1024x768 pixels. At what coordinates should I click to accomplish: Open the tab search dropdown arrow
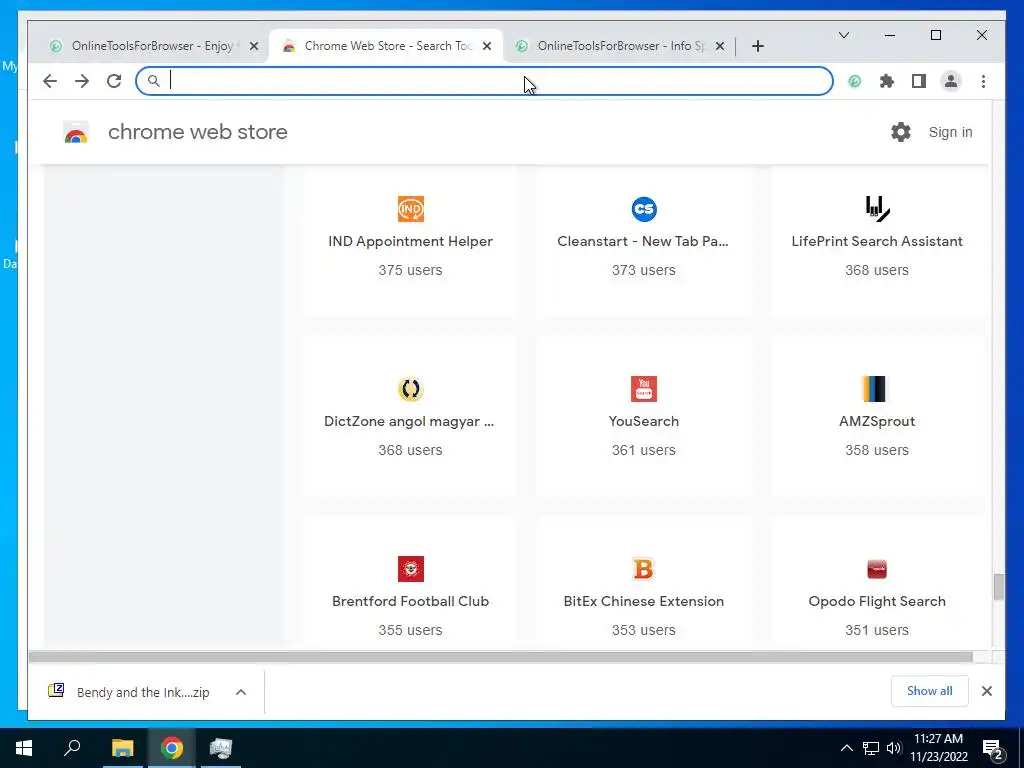click(x=844, y=35)
